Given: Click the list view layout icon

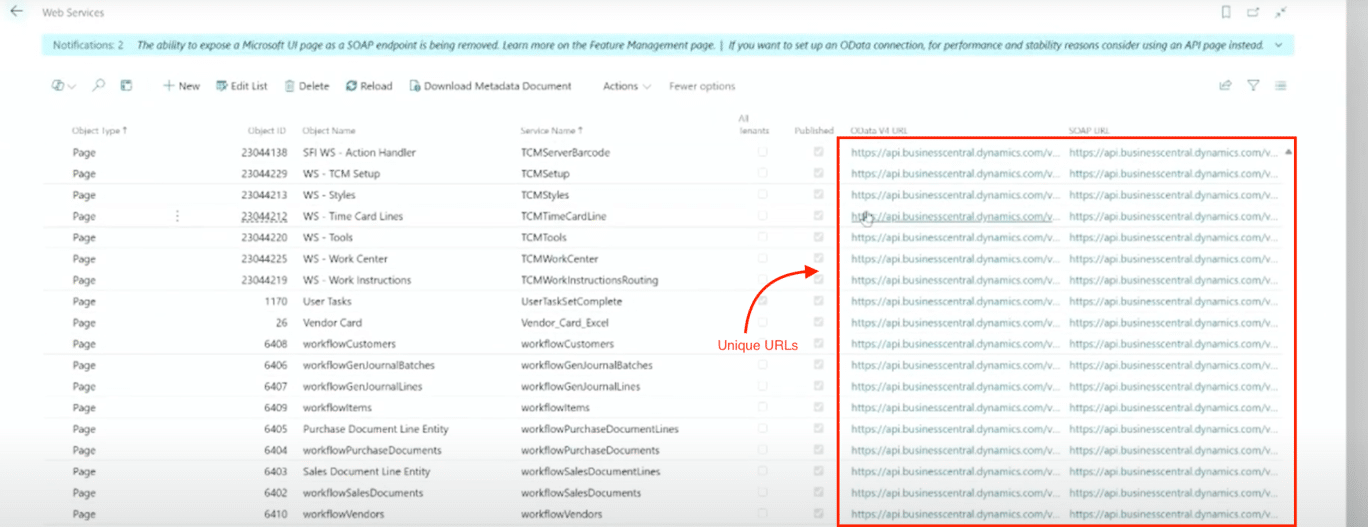Looking at the screenshot, I should pyautogui.click(x=1280, y=86).
